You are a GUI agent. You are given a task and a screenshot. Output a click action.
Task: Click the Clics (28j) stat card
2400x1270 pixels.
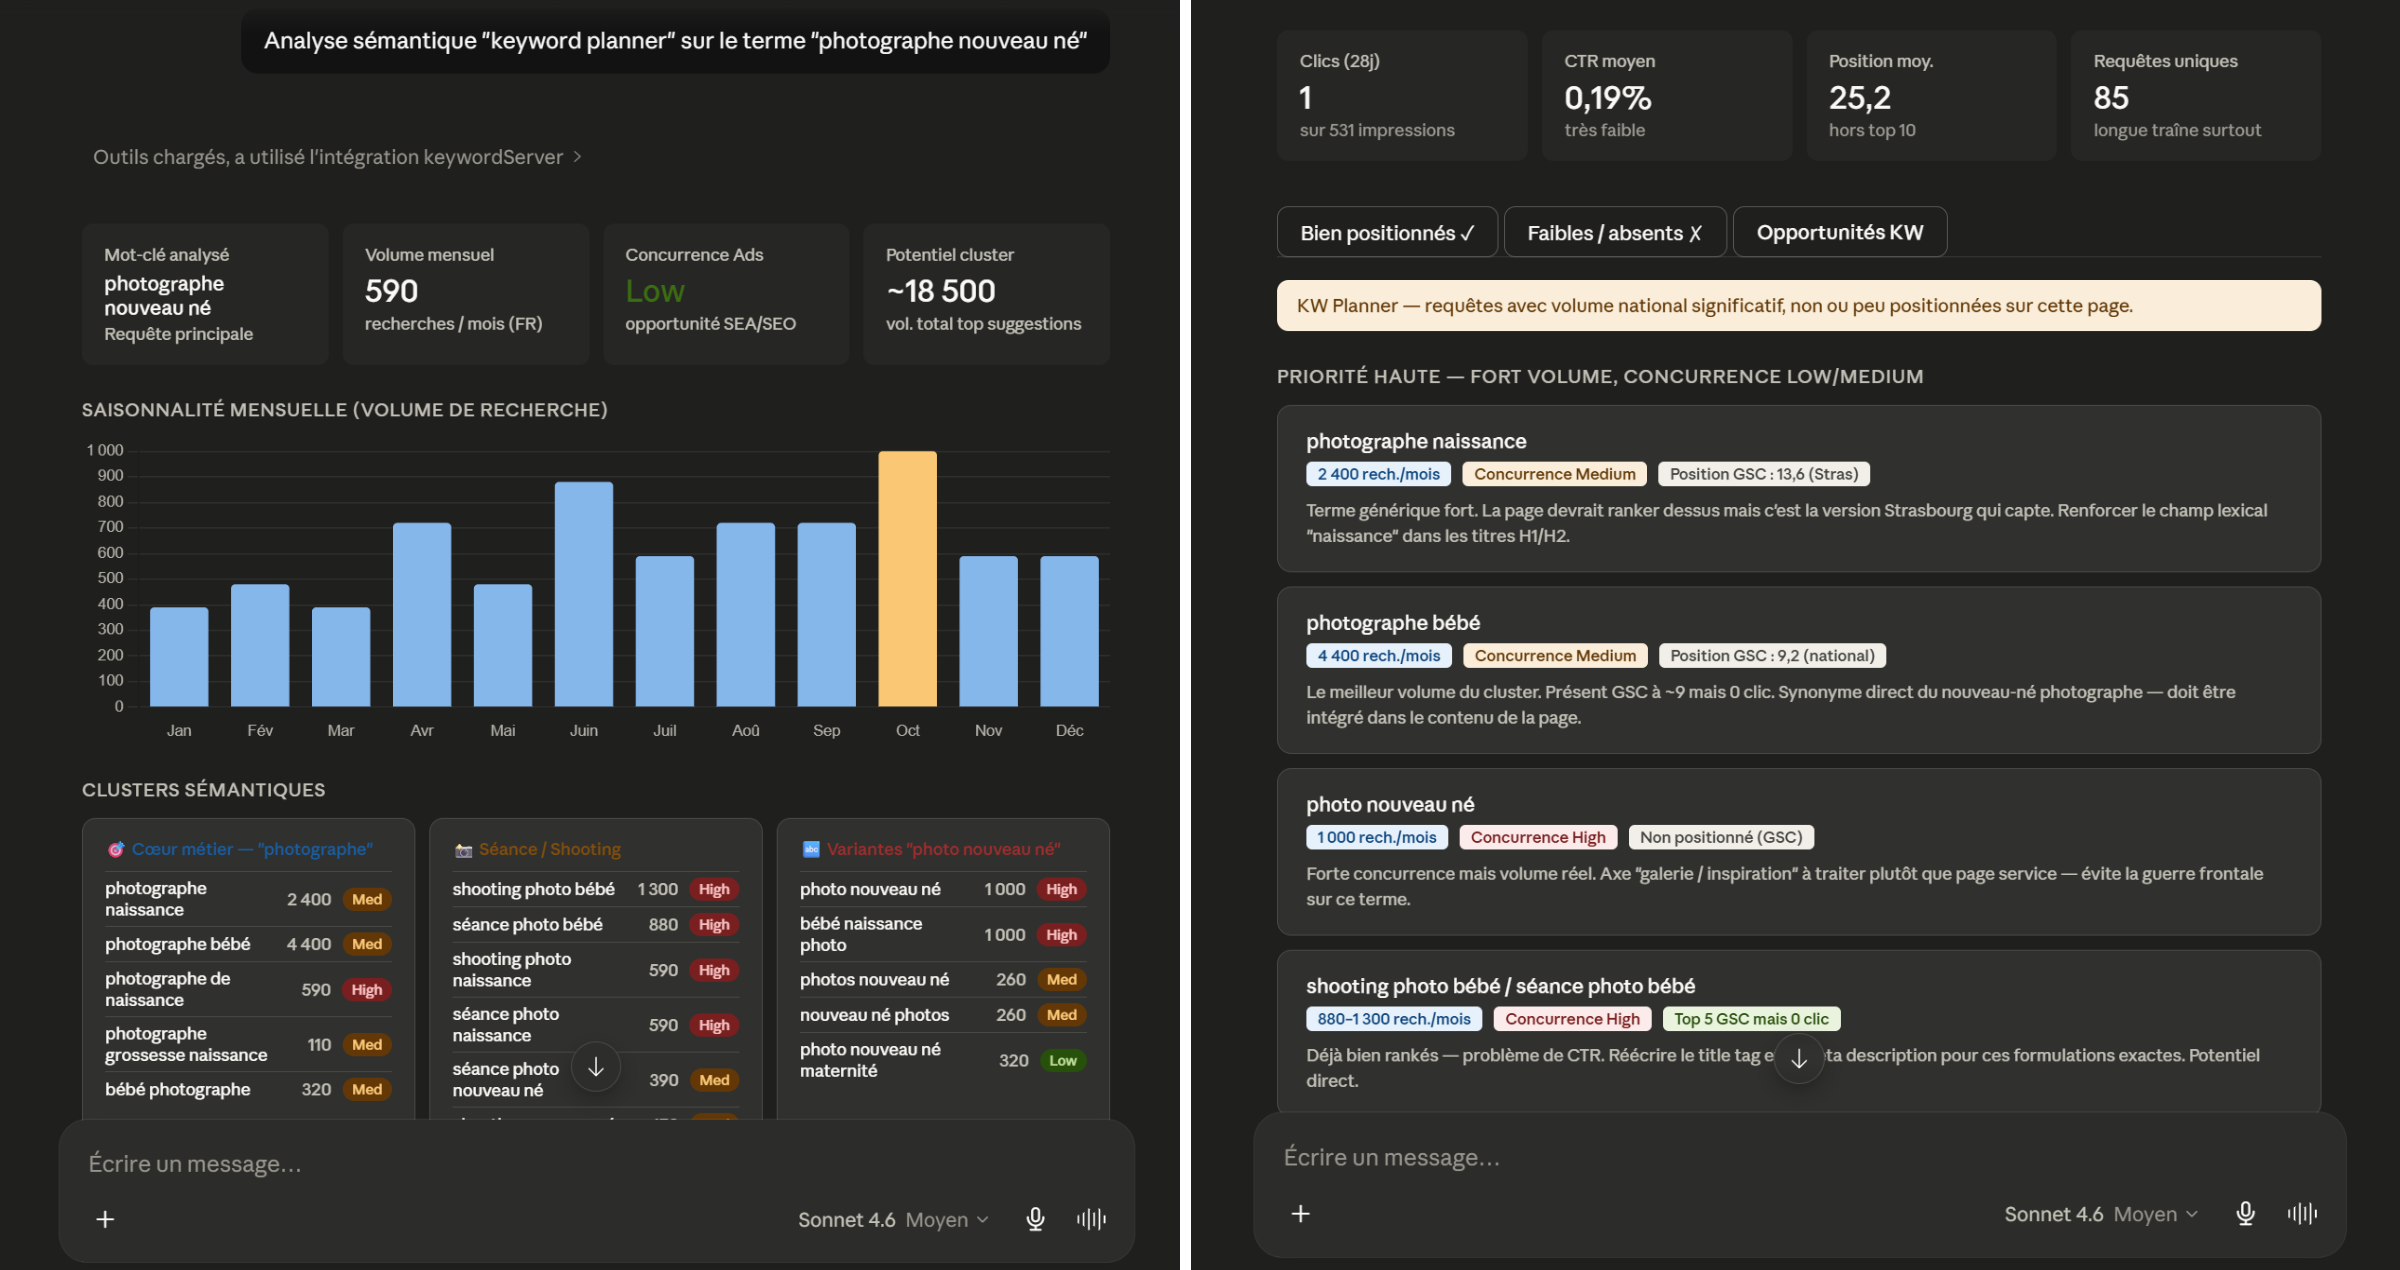1402,95
